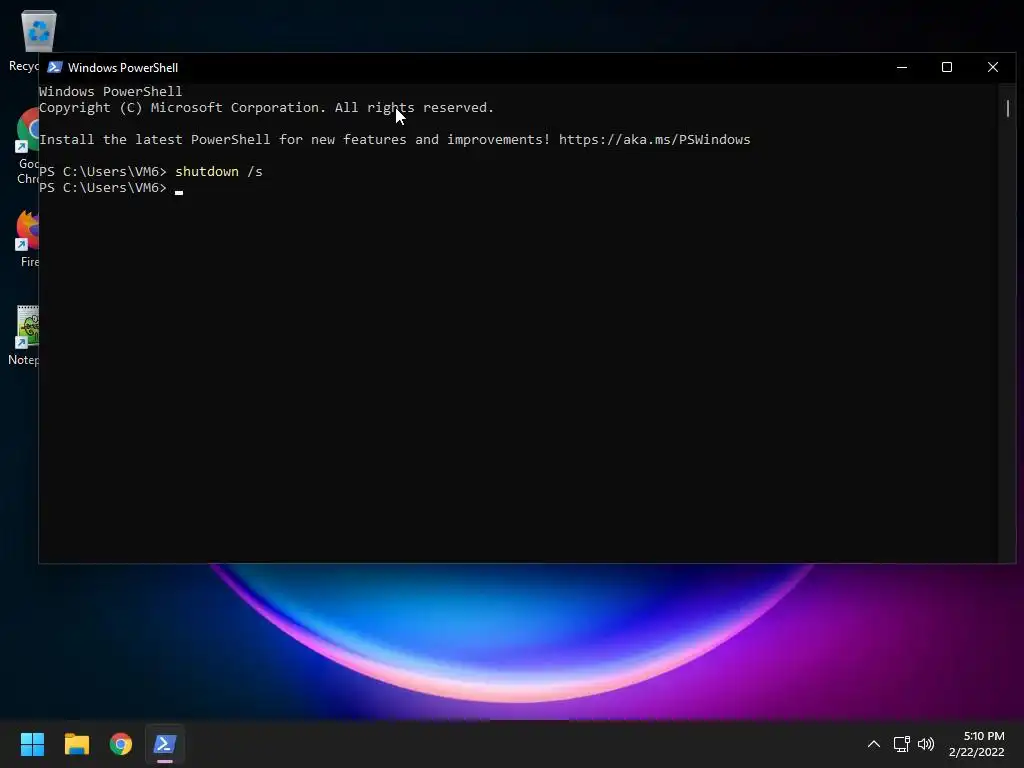Select the PowerShell taskbar icon

165,744
